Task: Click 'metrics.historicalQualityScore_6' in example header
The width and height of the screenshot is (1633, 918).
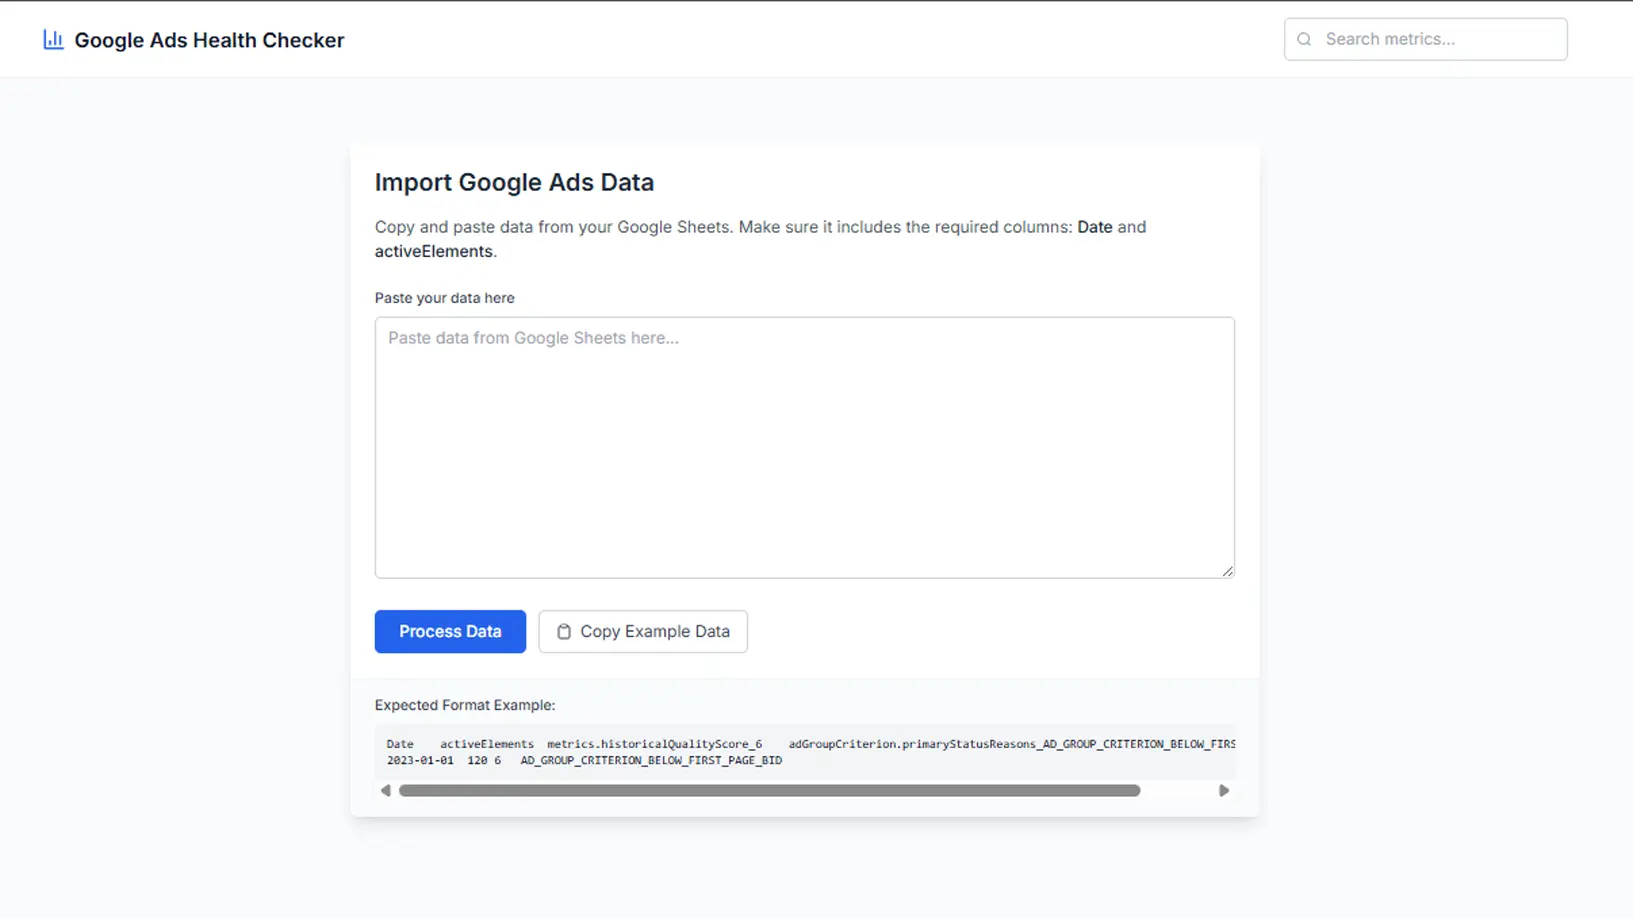Action: tap(654, 744)
